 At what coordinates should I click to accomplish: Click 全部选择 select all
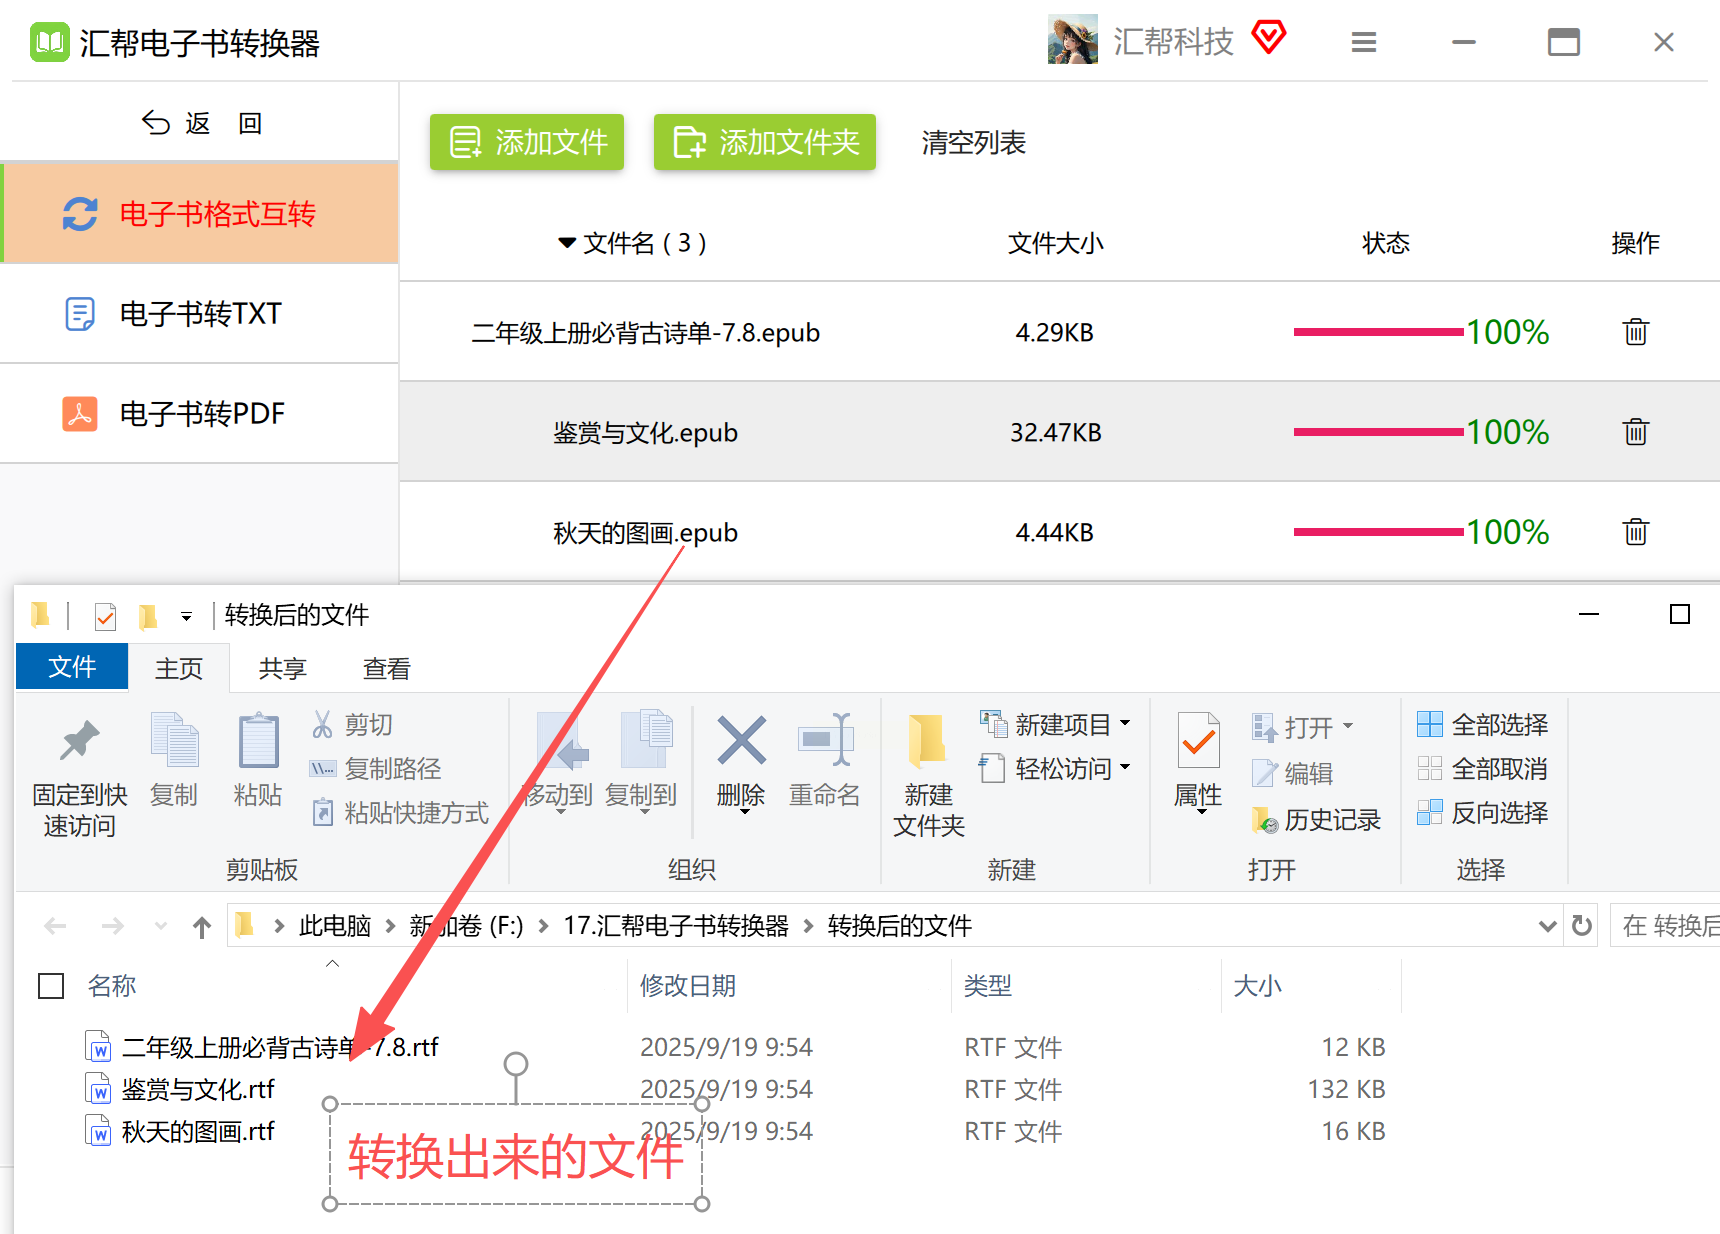point(1483,724)
